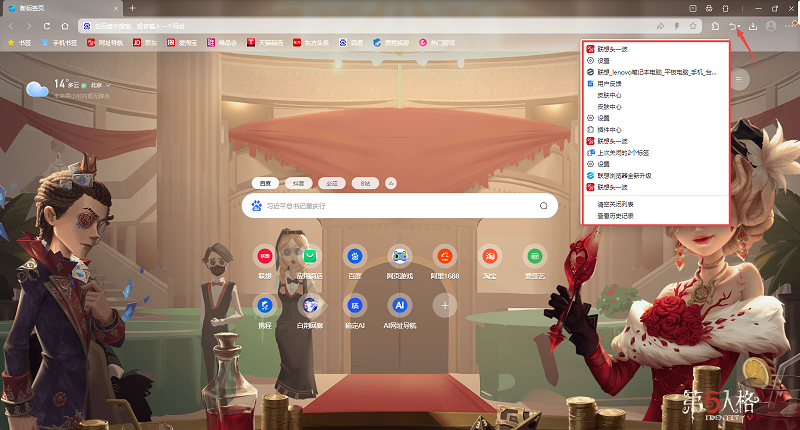The width and height of the screenshot is (800, 430).
Task: Open the 携程旅游 bookmark
Action: tap(391, 43)
